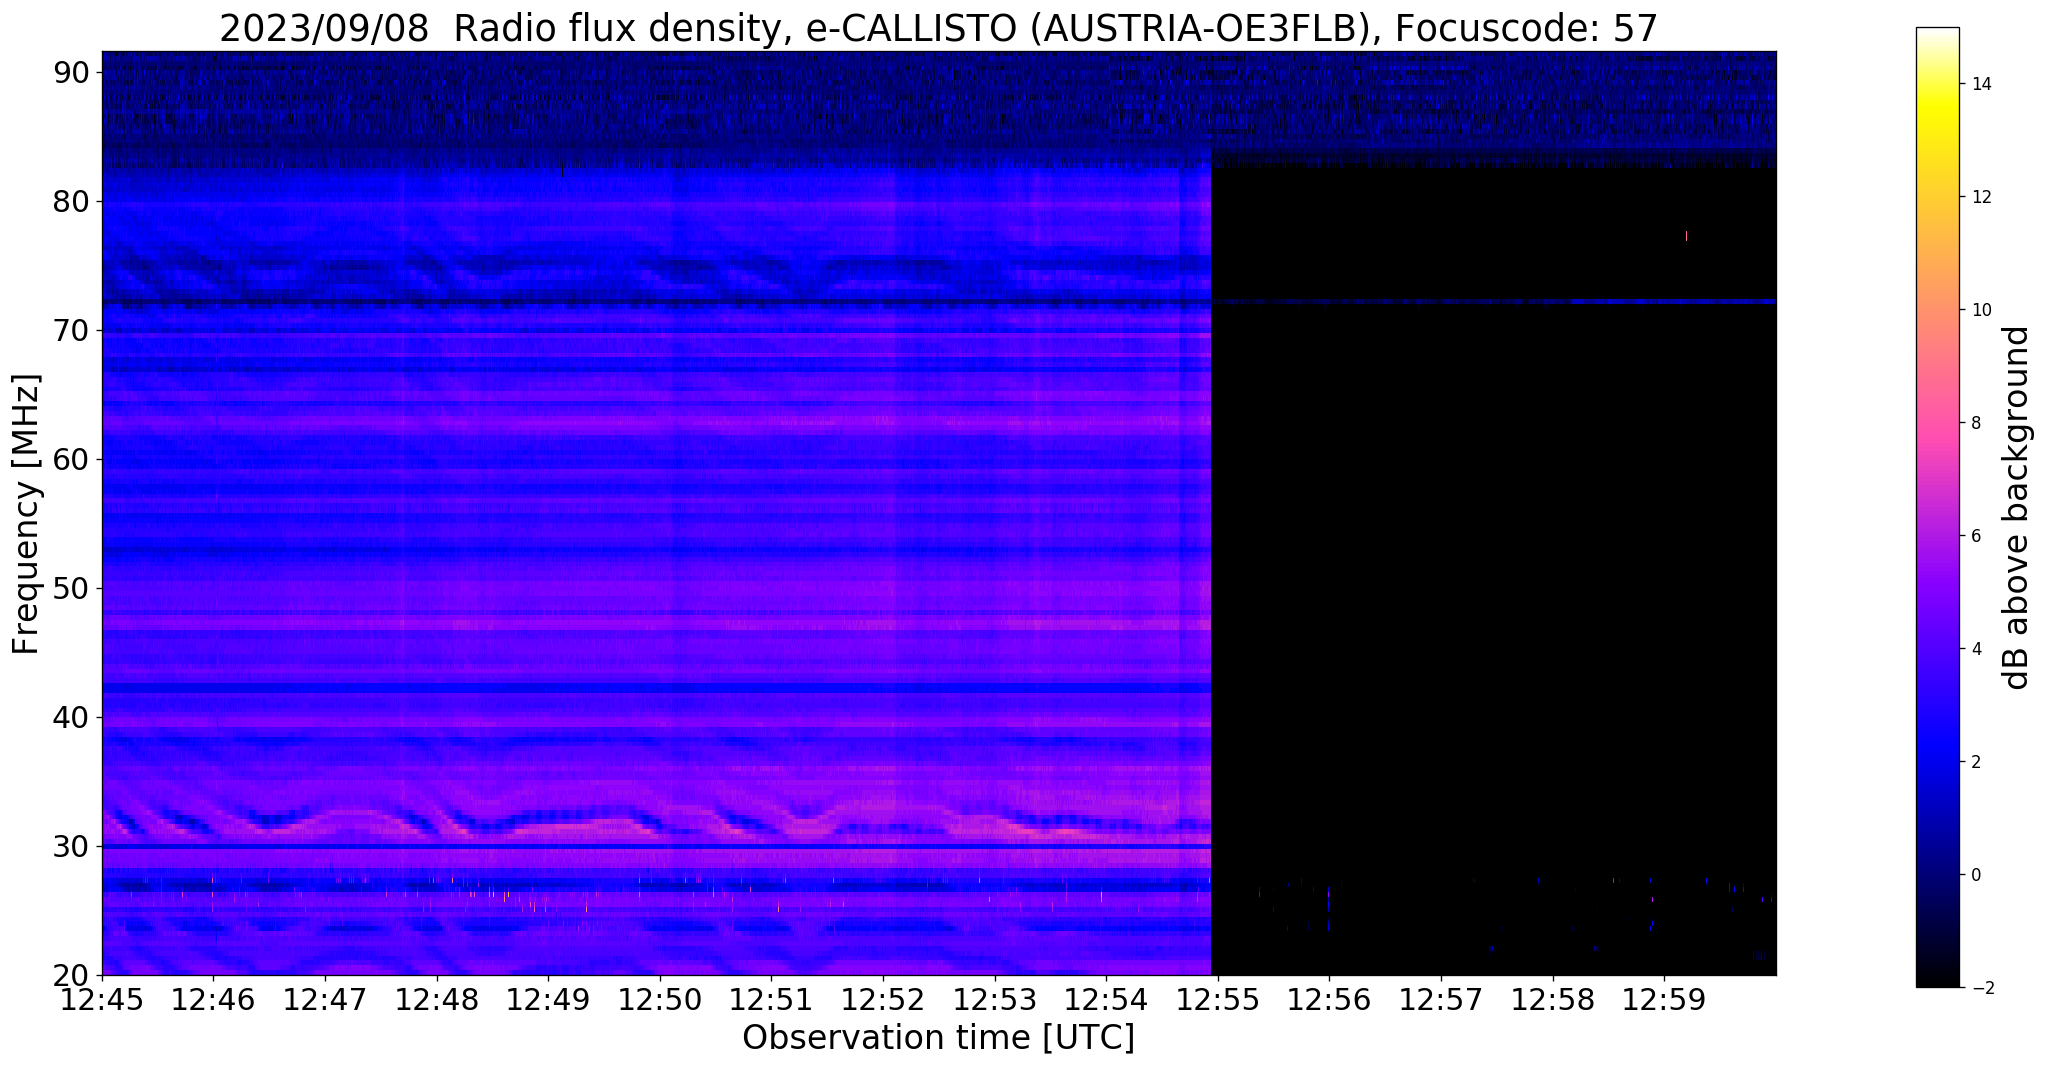Screen dimensions: 2047x1067
Task: Click the colorbar tick label 4
Action: pyautogui.click(x=1975, y=649)
